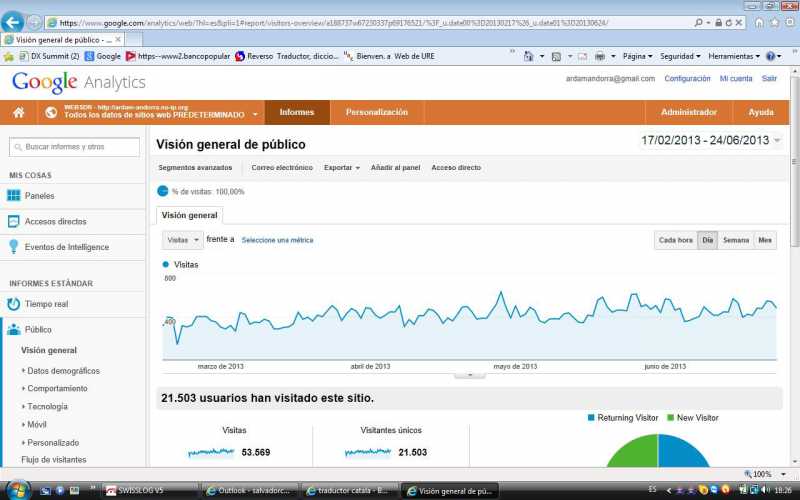Open Eventos de Intelligence lightbulb icon
The height and width of the screenshot is (500, 800).
(x=14, y=247)
